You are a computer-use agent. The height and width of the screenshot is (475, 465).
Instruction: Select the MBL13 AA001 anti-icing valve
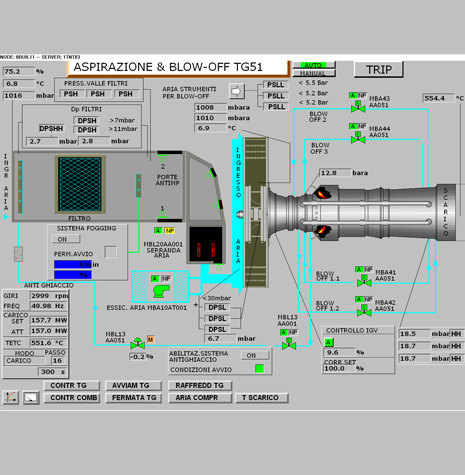click(289, 344)
